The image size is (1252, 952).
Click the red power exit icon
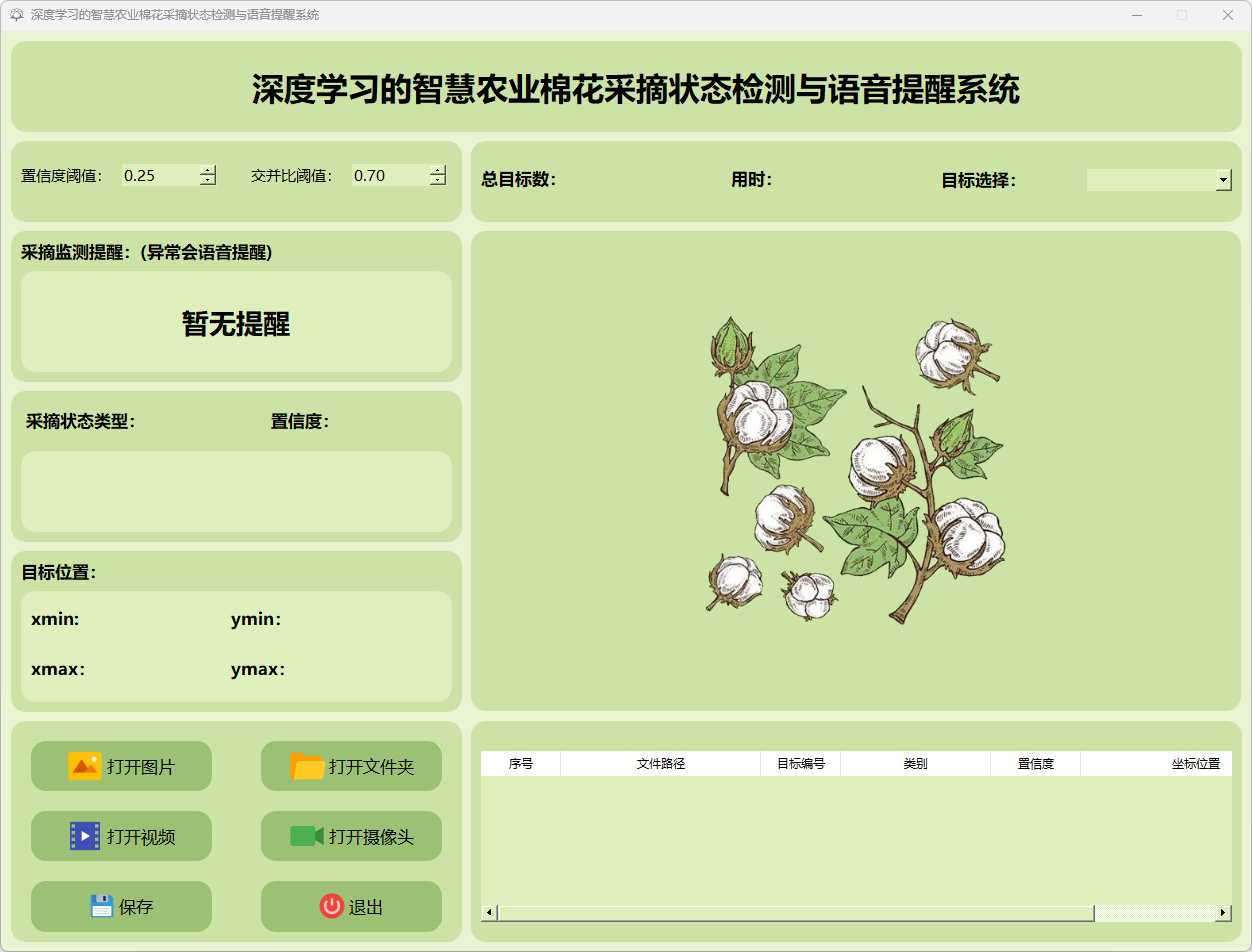point(331,906)
